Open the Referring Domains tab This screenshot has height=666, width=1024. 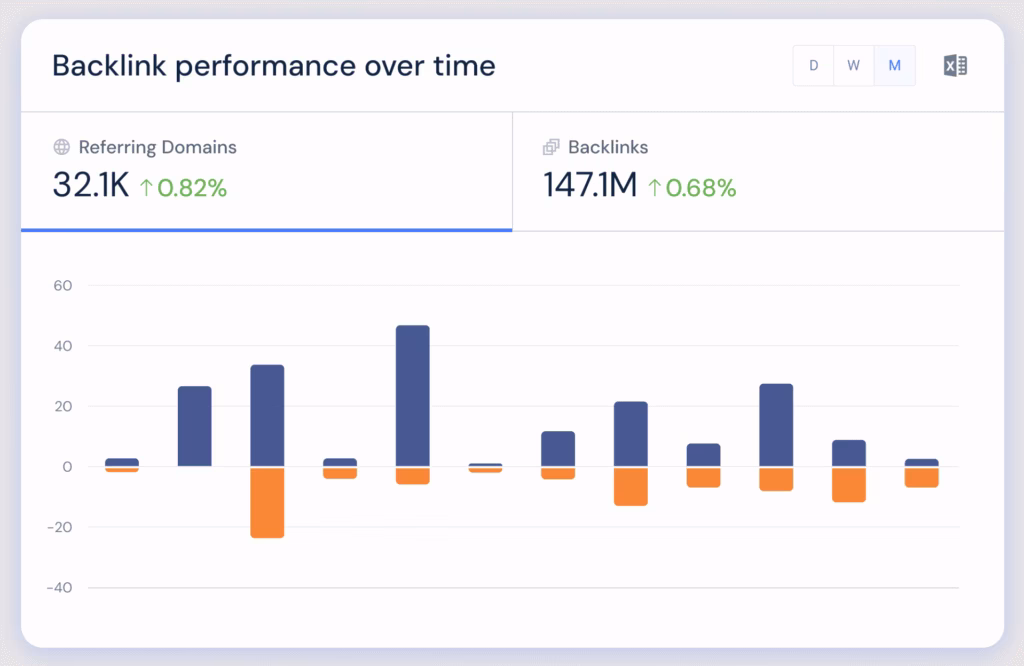coord(158,147)
